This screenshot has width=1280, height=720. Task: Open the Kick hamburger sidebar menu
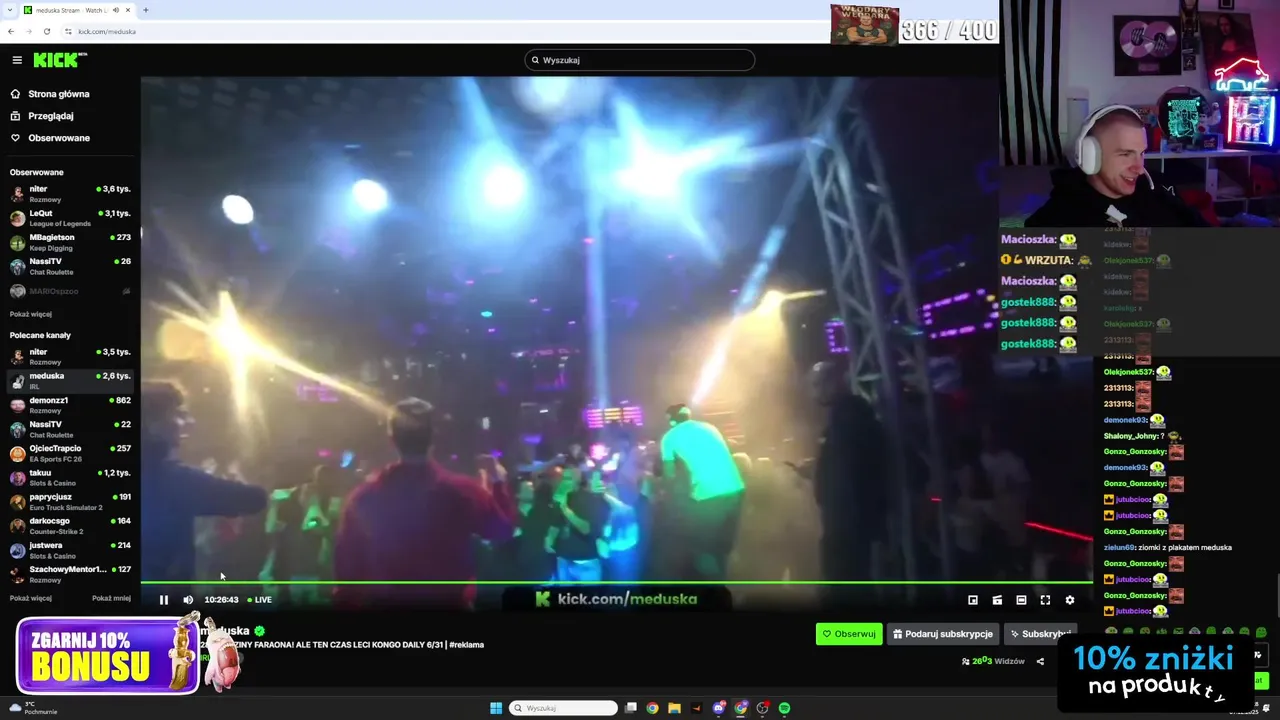tap(17, 60)
